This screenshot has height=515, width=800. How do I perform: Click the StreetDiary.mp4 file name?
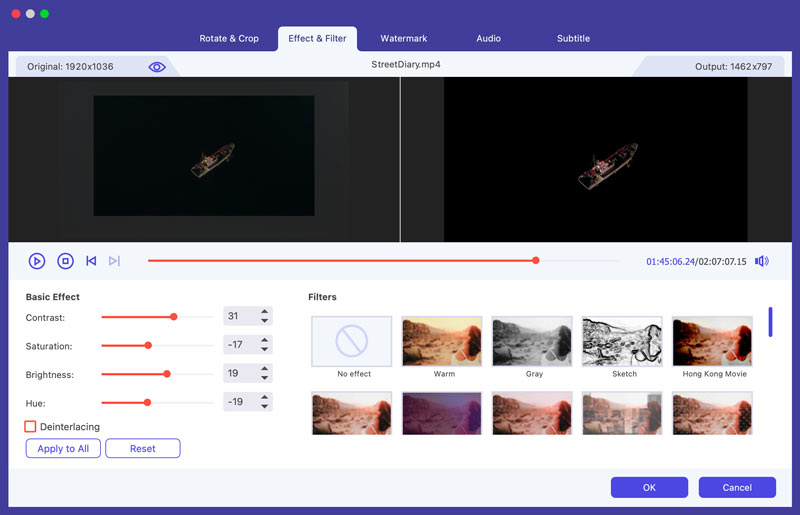[406, 64]
